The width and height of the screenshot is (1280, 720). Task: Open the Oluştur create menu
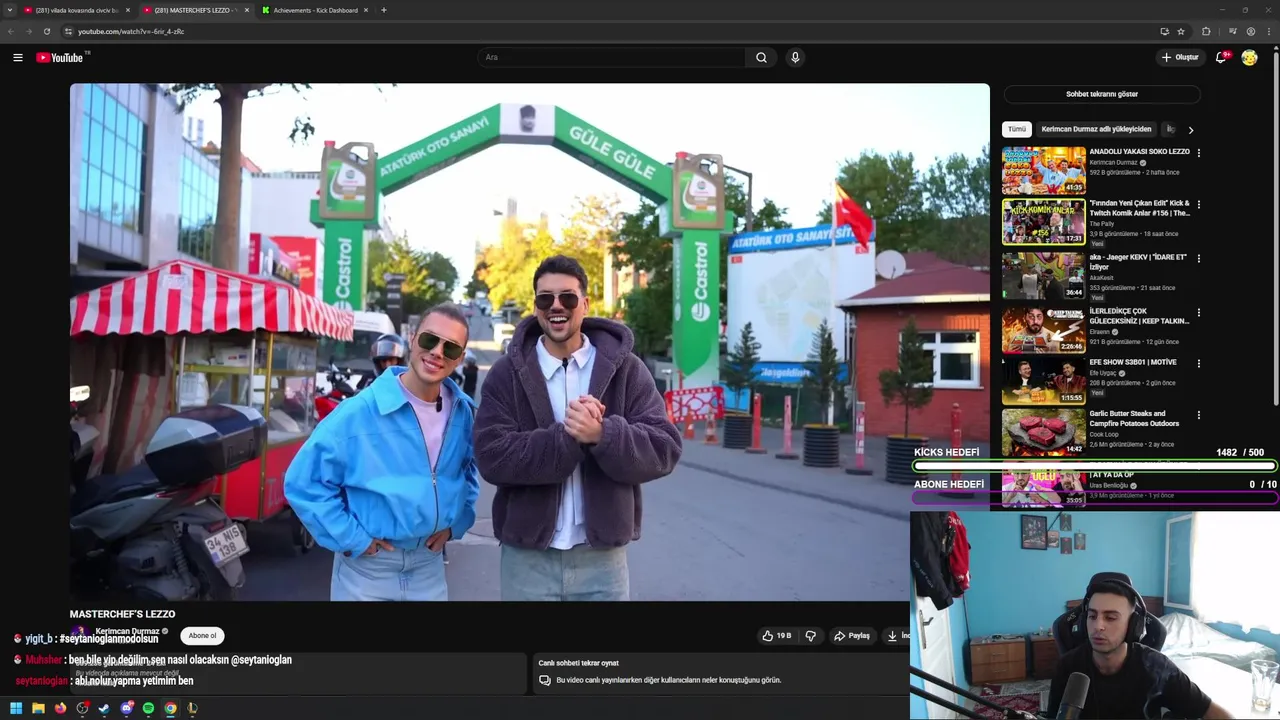[x=1180, y=58]
